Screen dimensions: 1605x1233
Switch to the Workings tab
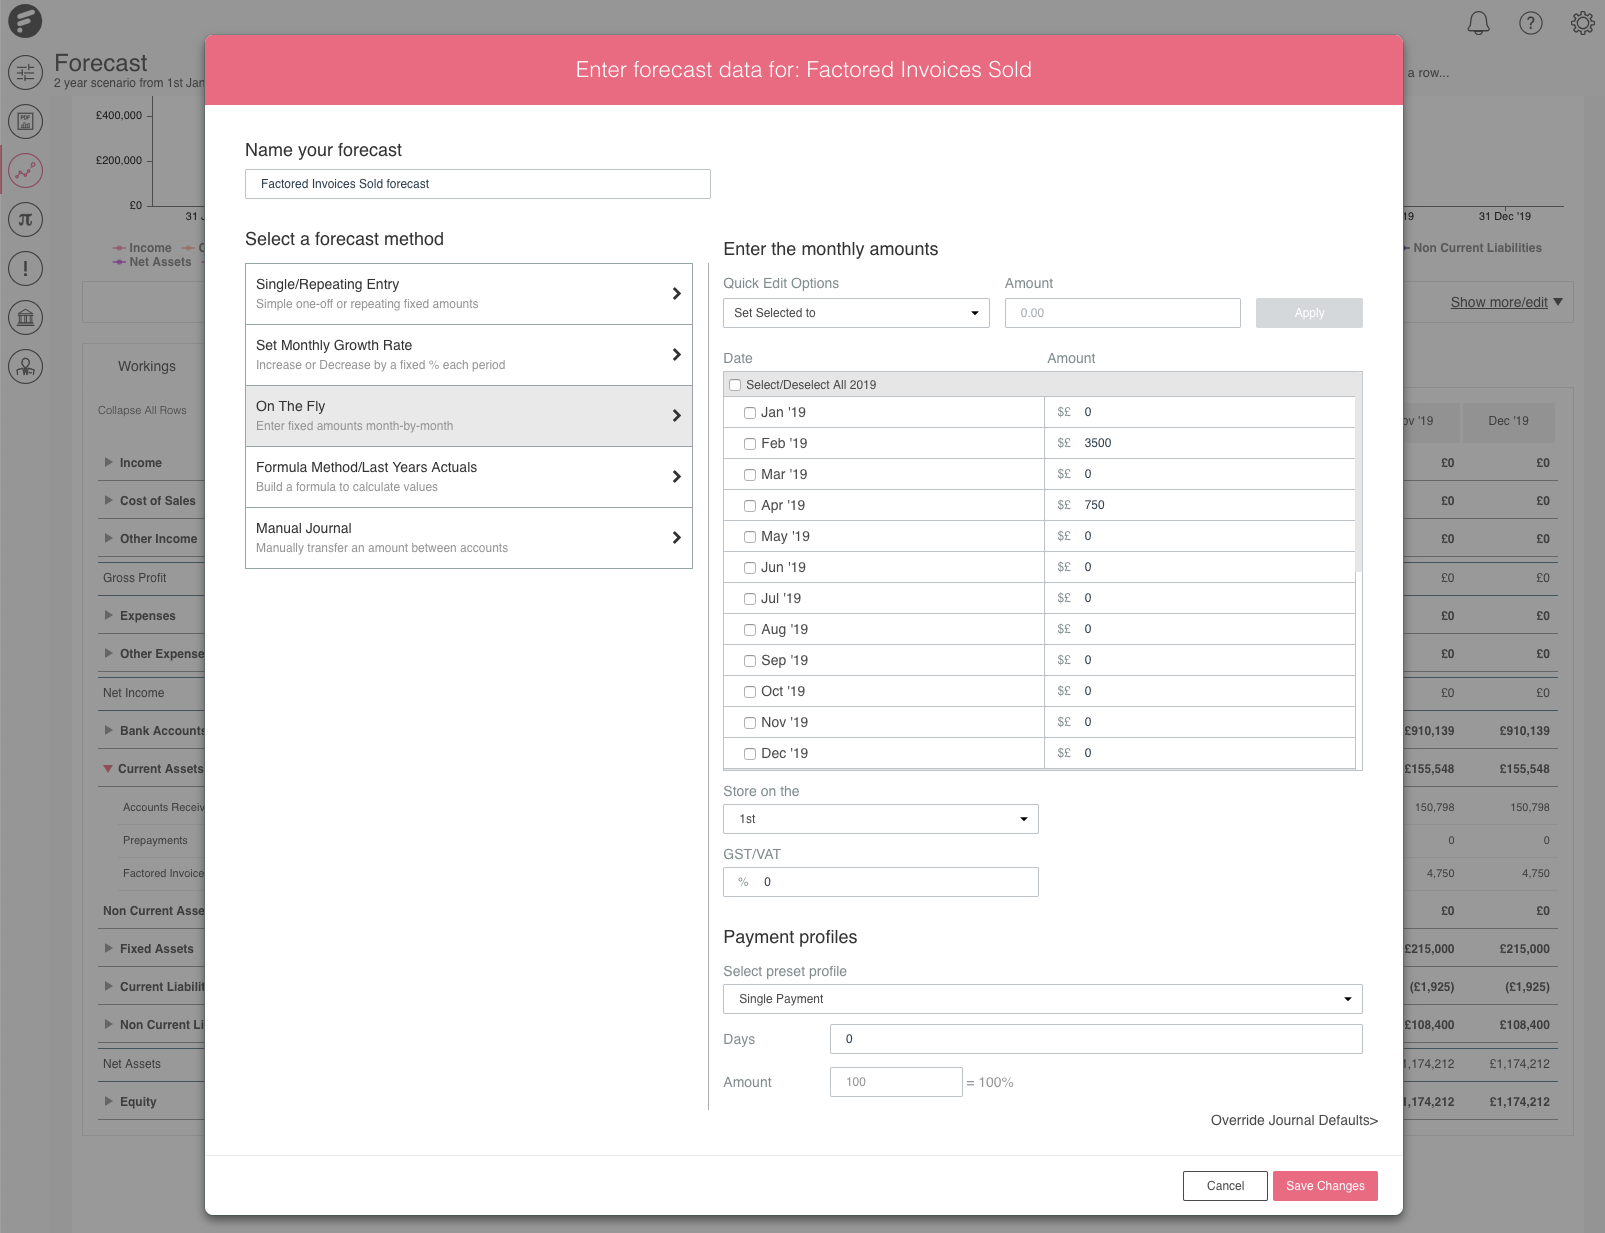147,366
